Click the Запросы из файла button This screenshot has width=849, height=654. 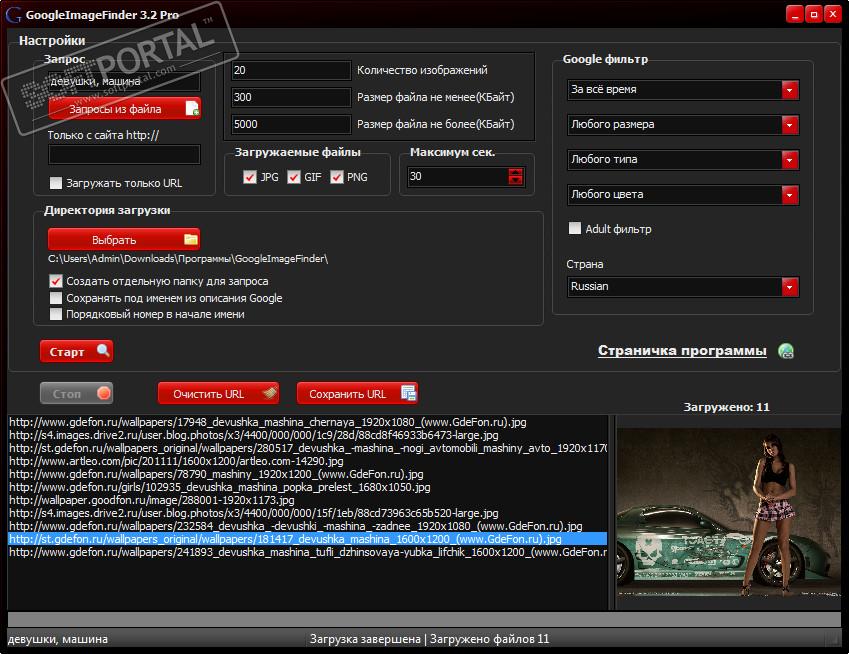125,109
